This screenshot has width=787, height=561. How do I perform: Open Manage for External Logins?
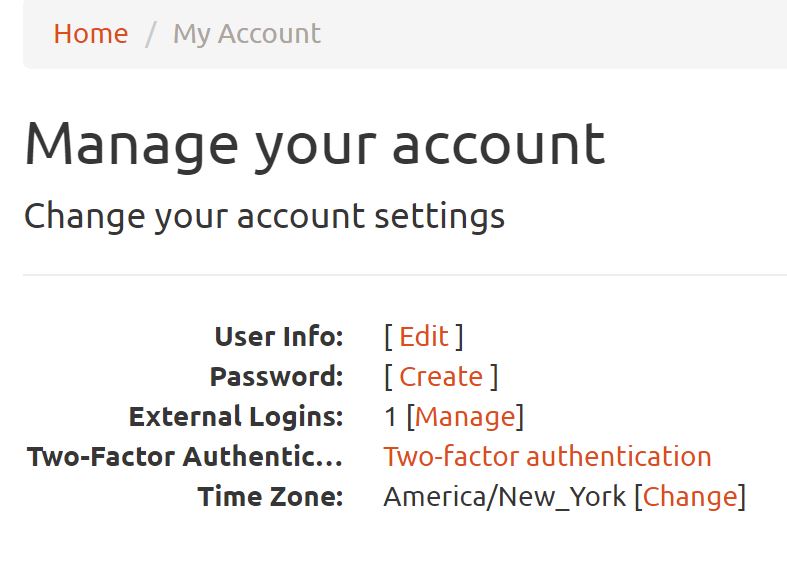tap(465, 417)
